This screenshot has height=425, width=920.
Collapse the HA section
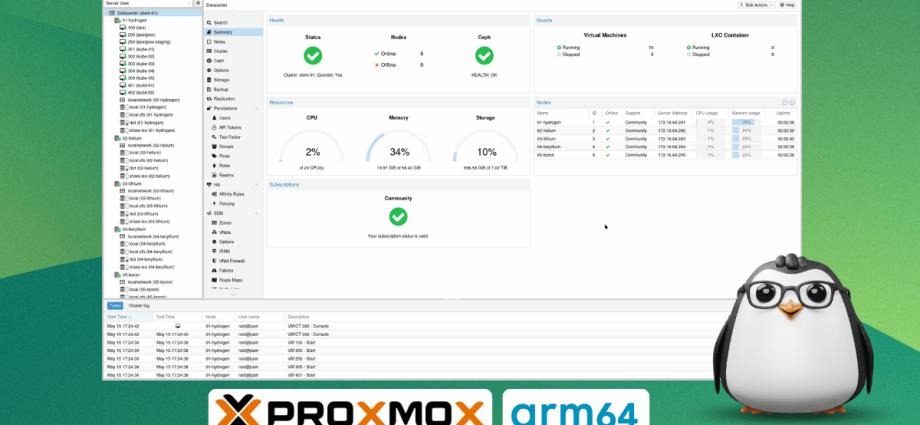256,184
